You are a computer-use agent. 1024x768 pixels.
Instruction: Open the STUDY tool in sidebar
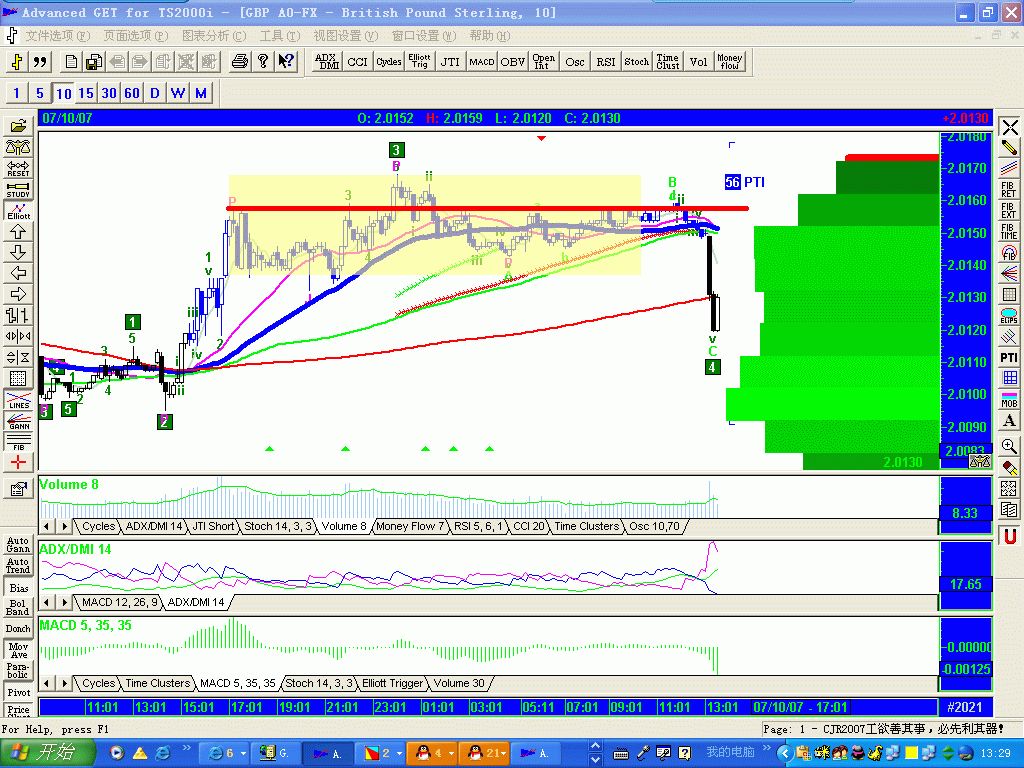point(18,190)
